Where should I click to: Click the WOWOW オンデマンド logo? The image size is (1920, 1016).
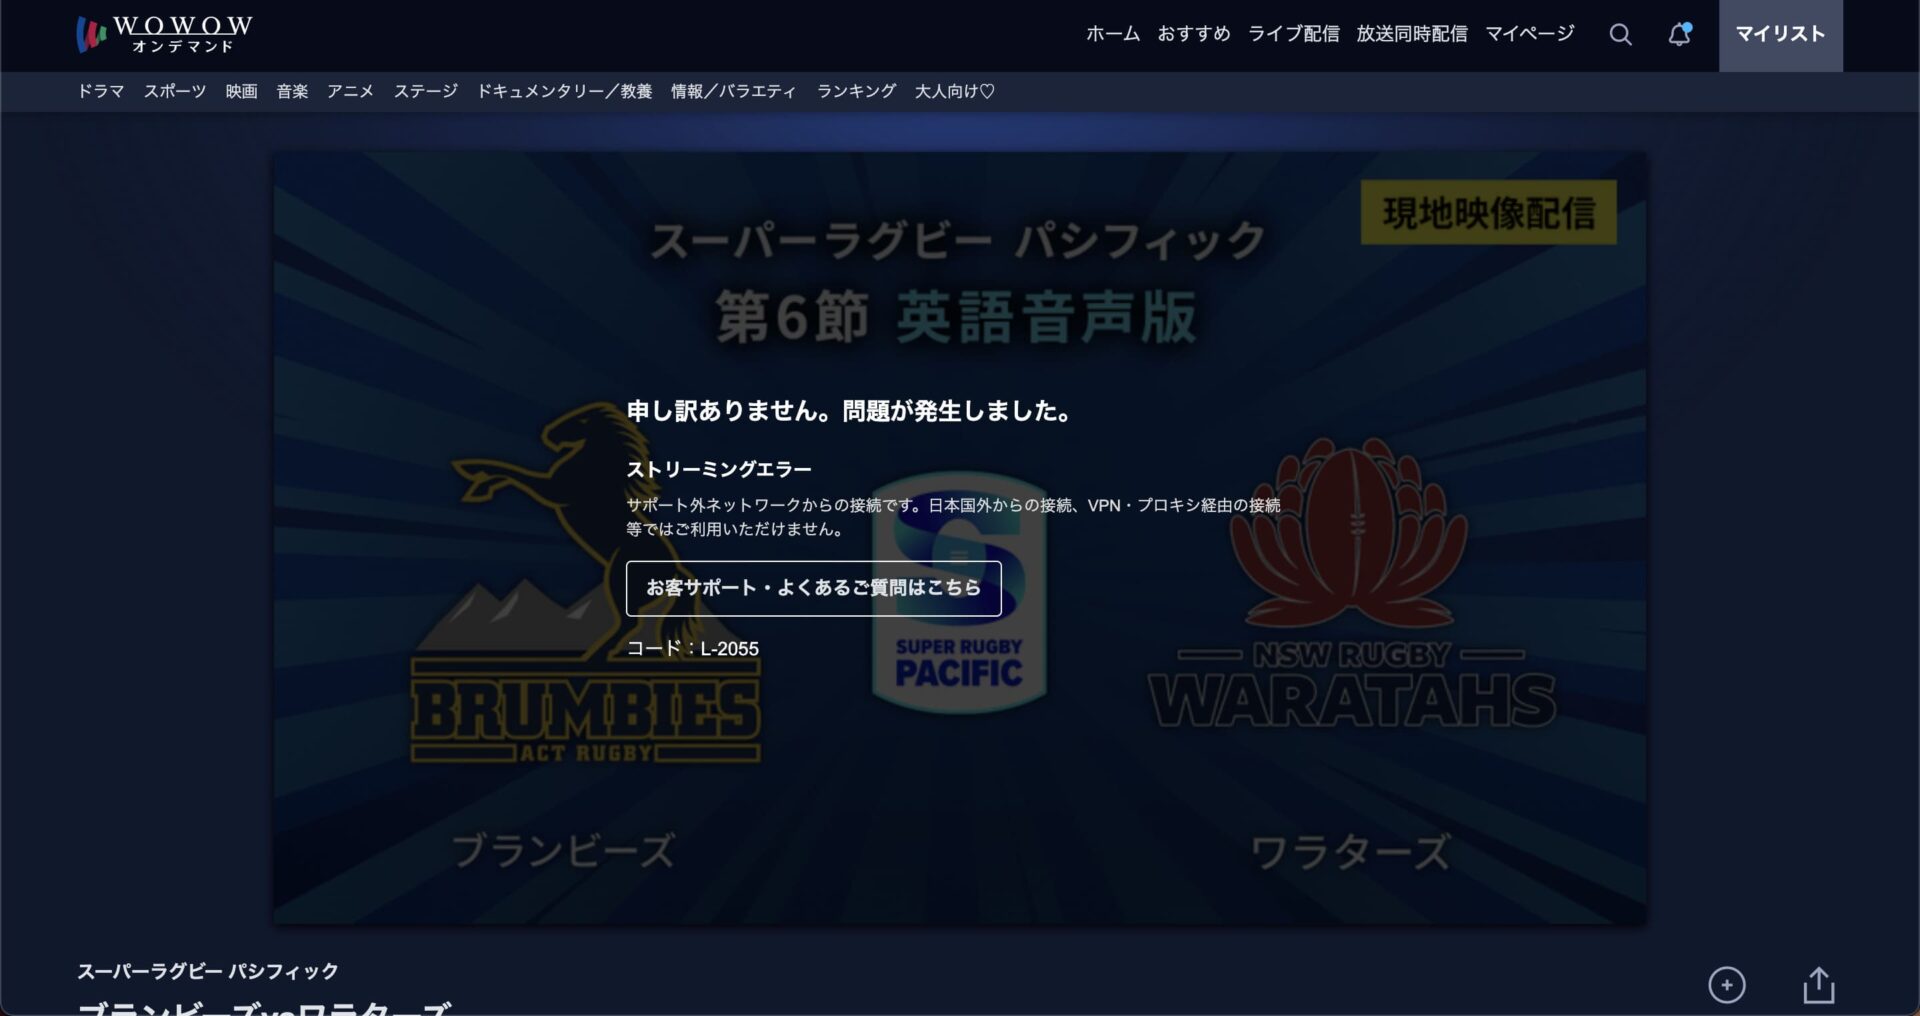pyautogui.click(x=163, y=33)
